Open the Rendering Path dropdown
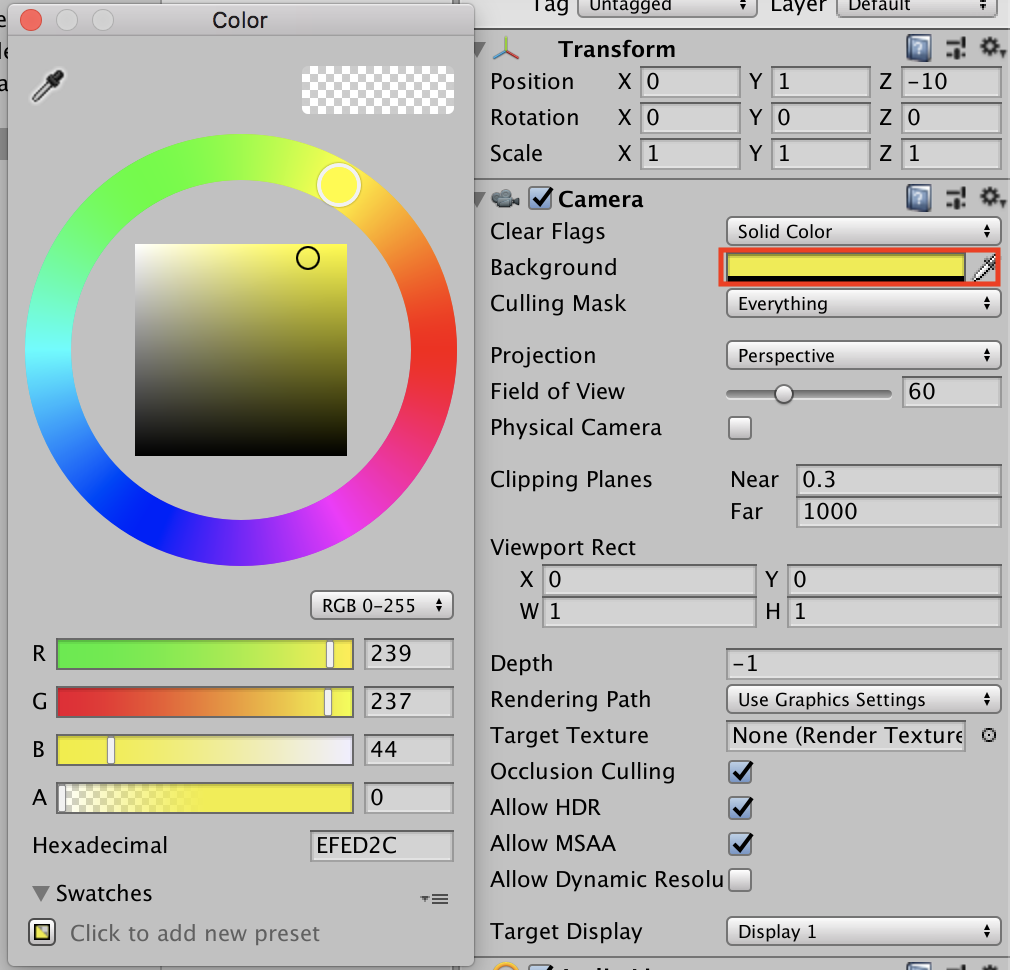1010x970 pixels. [x=862, y=700]
